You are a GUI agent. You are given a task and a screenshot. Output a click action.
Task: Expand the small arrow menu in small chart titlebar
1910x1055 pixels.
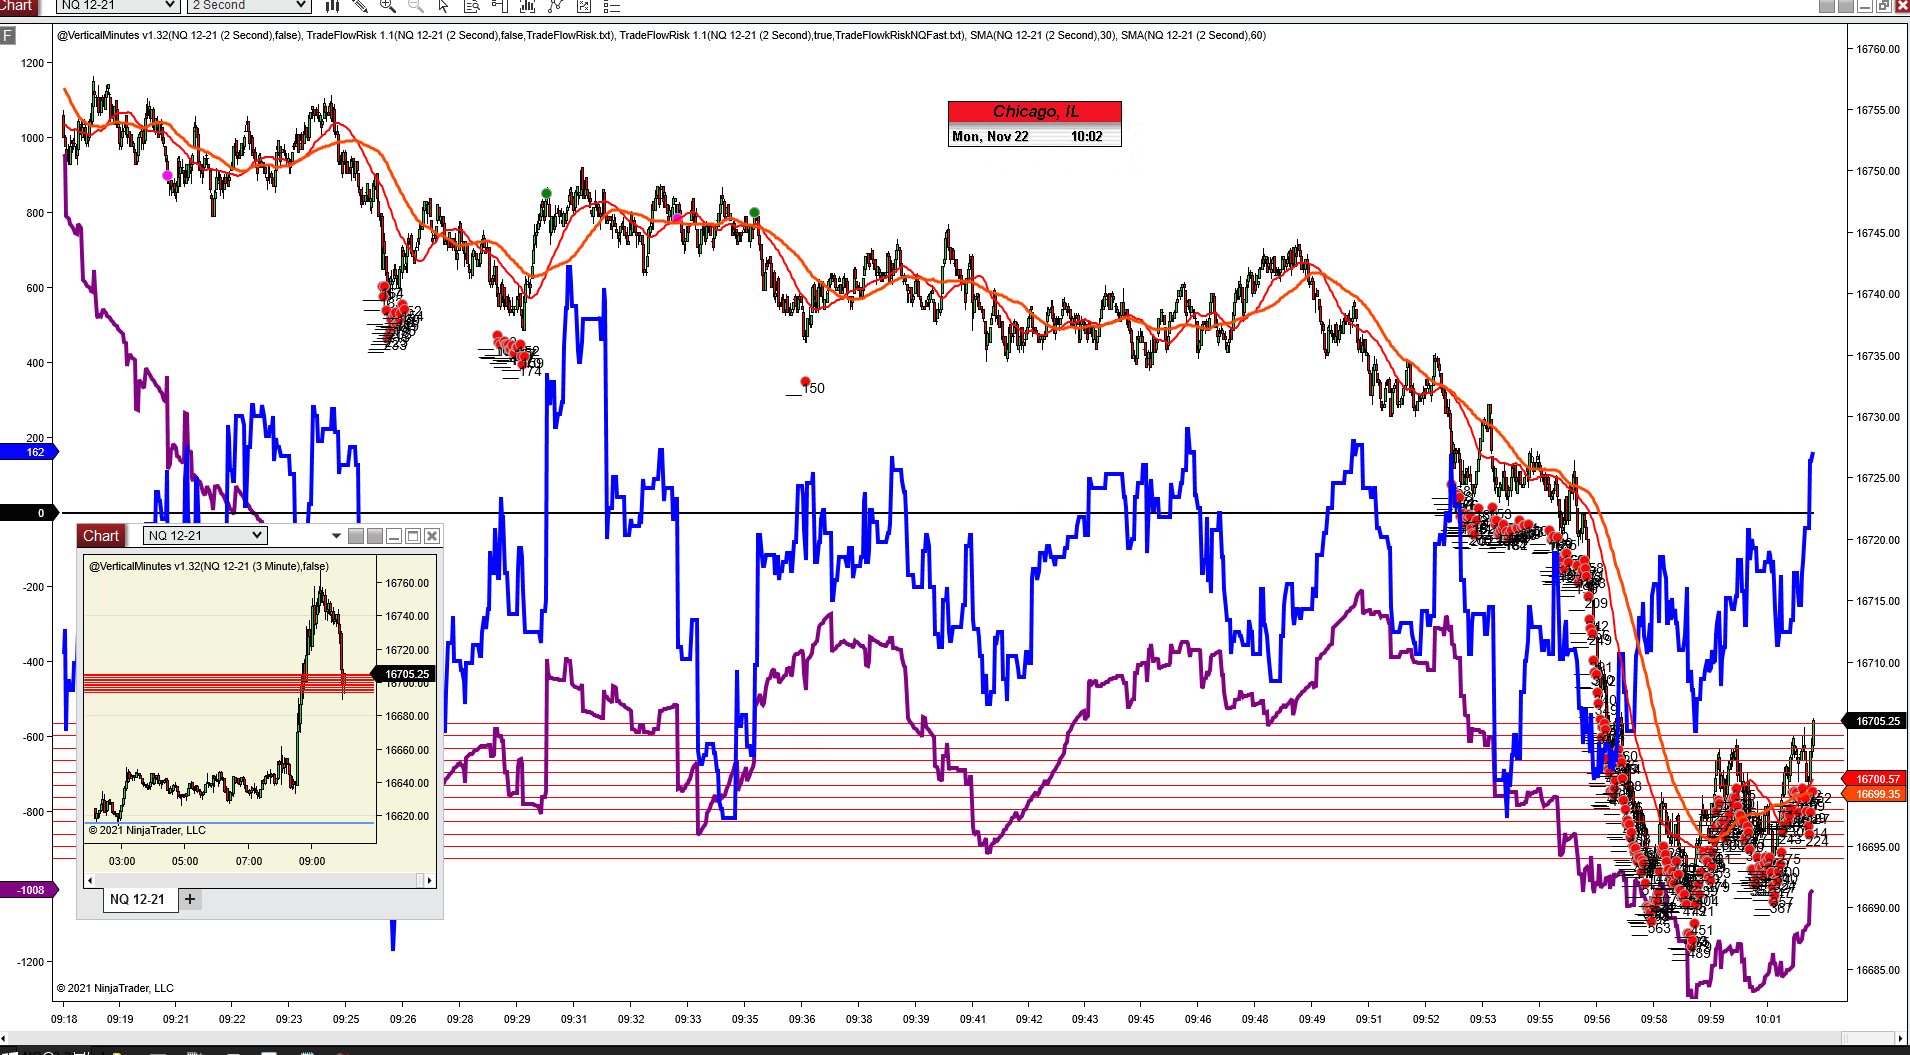point(336,536)
